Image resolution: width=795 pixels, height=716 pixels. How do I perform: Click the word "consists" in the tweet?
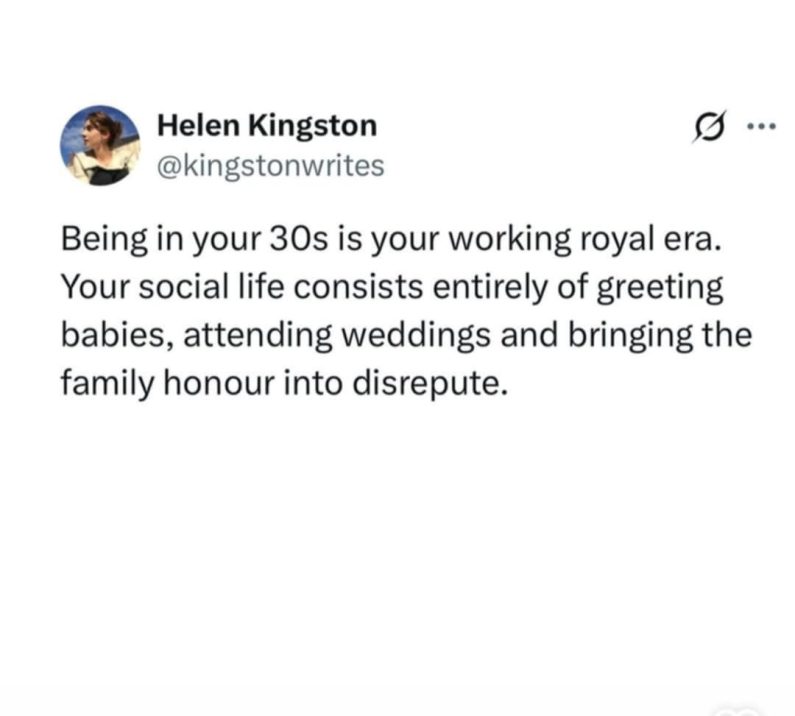[358, 287]
